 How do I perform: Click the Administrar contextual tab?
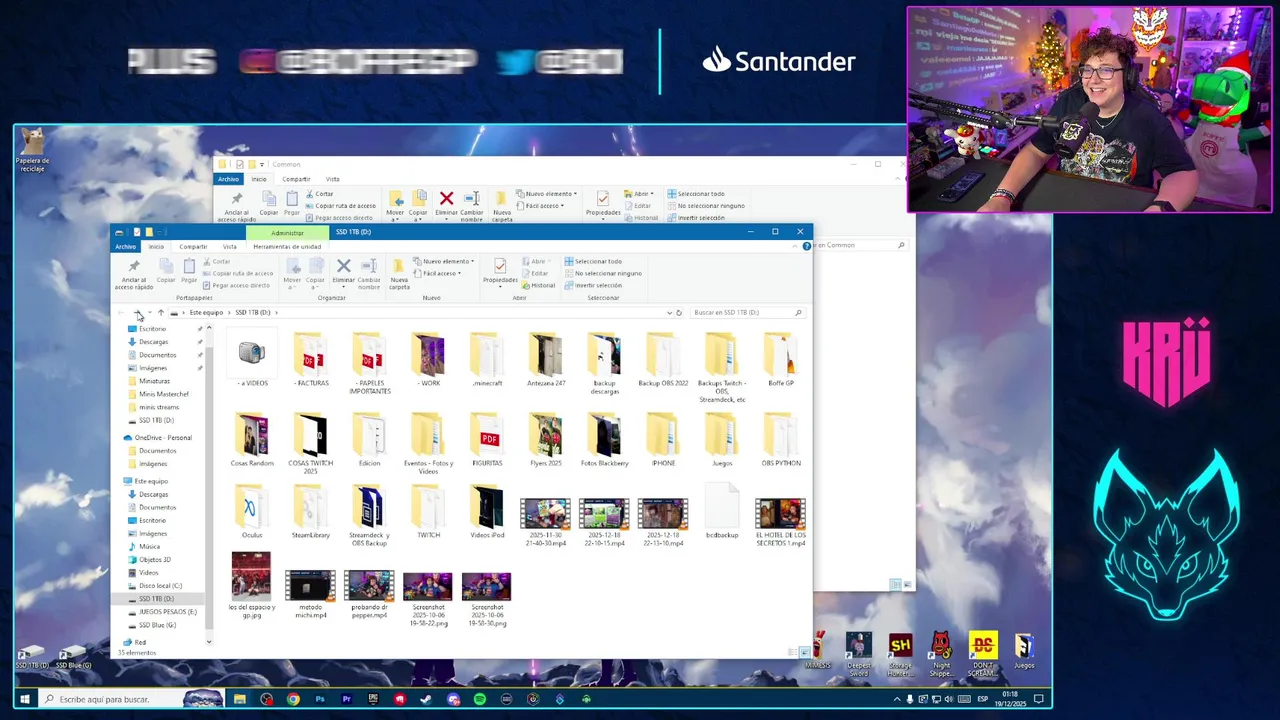(287, 233)
